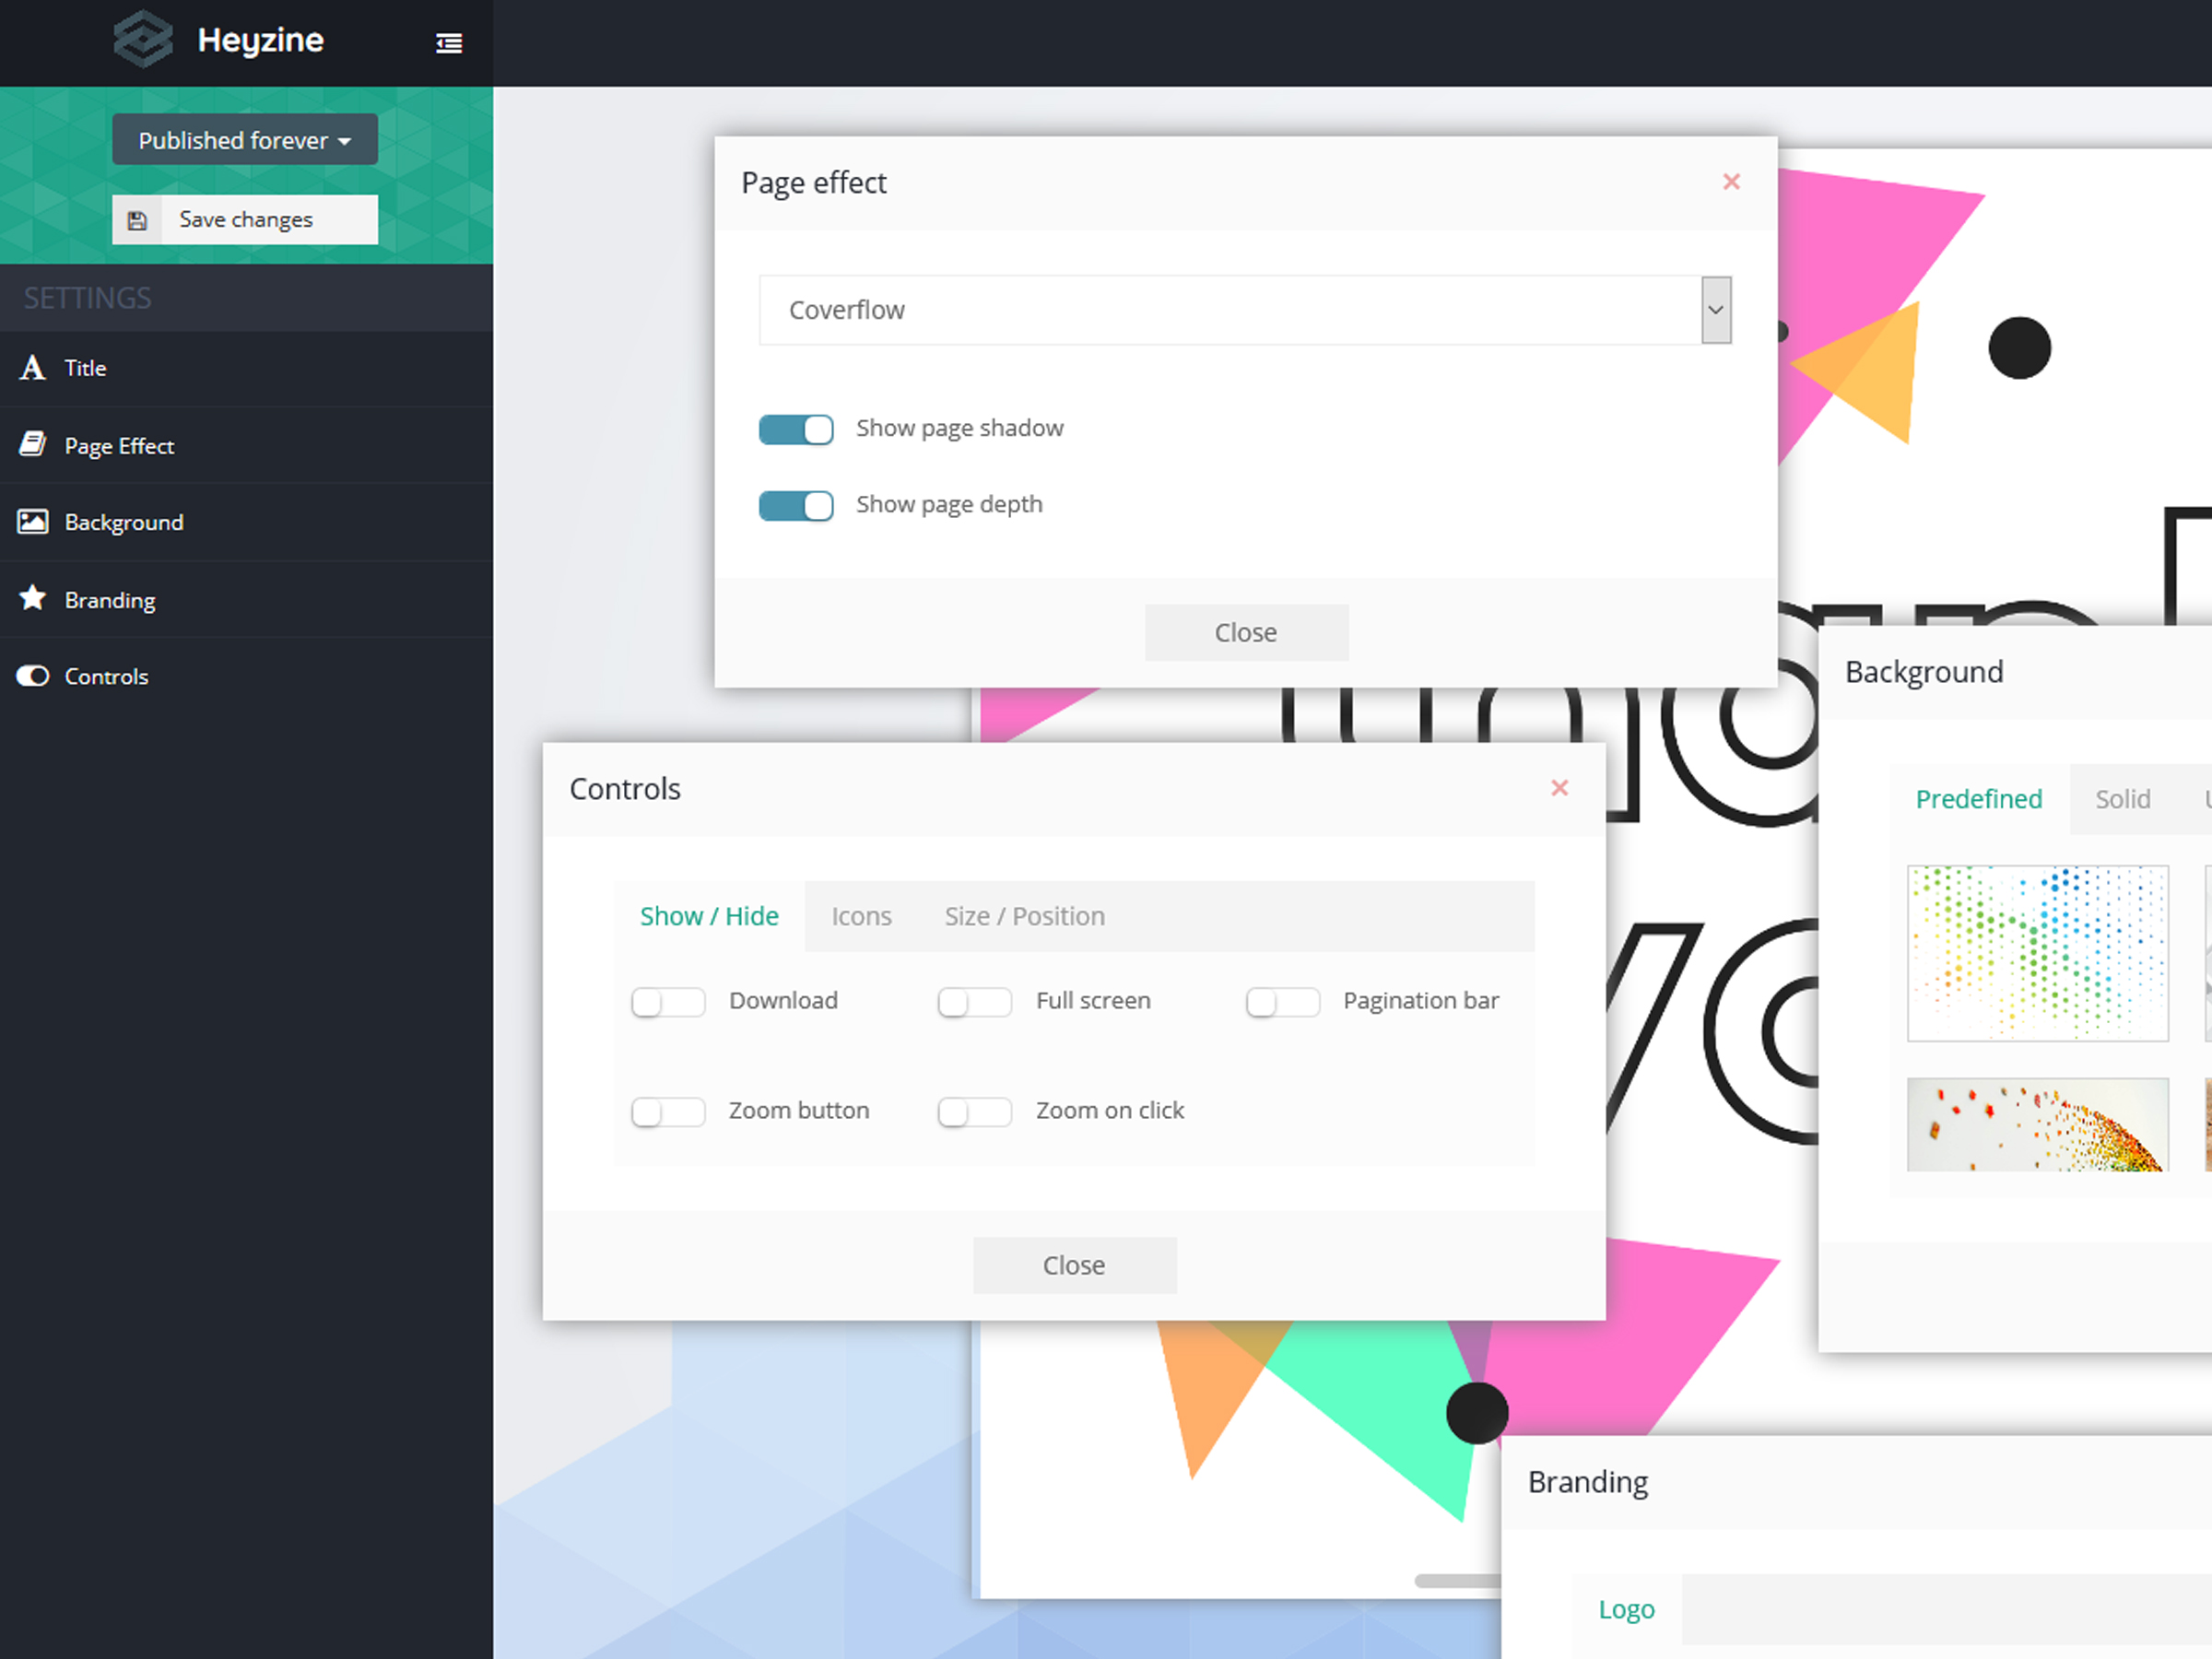Collapse sidebar with hamburger menu icon
This screenshot has height=1659, width=2212.
(x=449, y=43)
